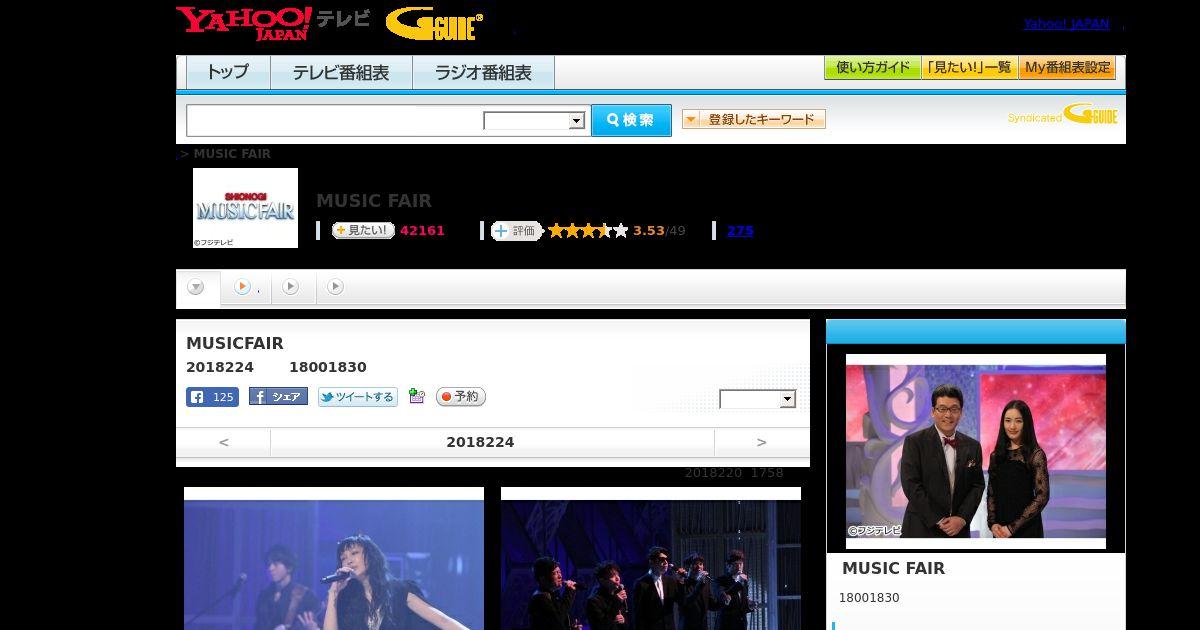The image size is (1200, 630).
Task: Open the dropdown in the episode header
Action: pyautogui.click(x=757, y=399)
